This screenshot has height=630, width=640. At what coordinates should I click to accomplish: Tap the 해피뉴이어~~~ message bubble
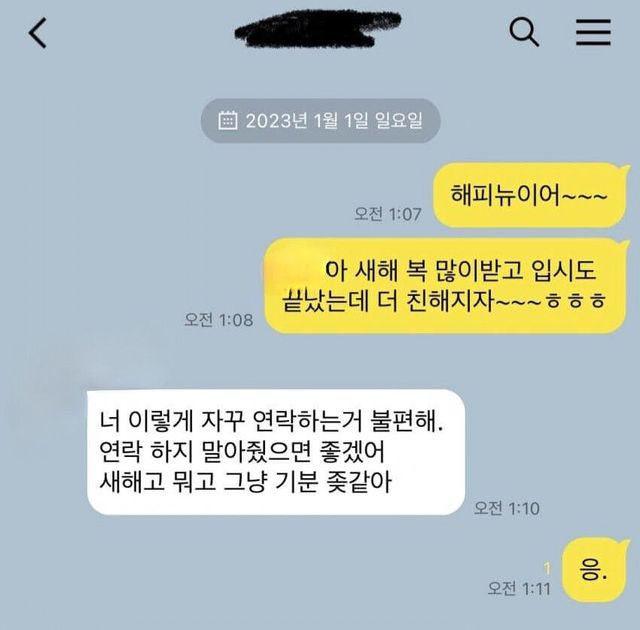529,195
